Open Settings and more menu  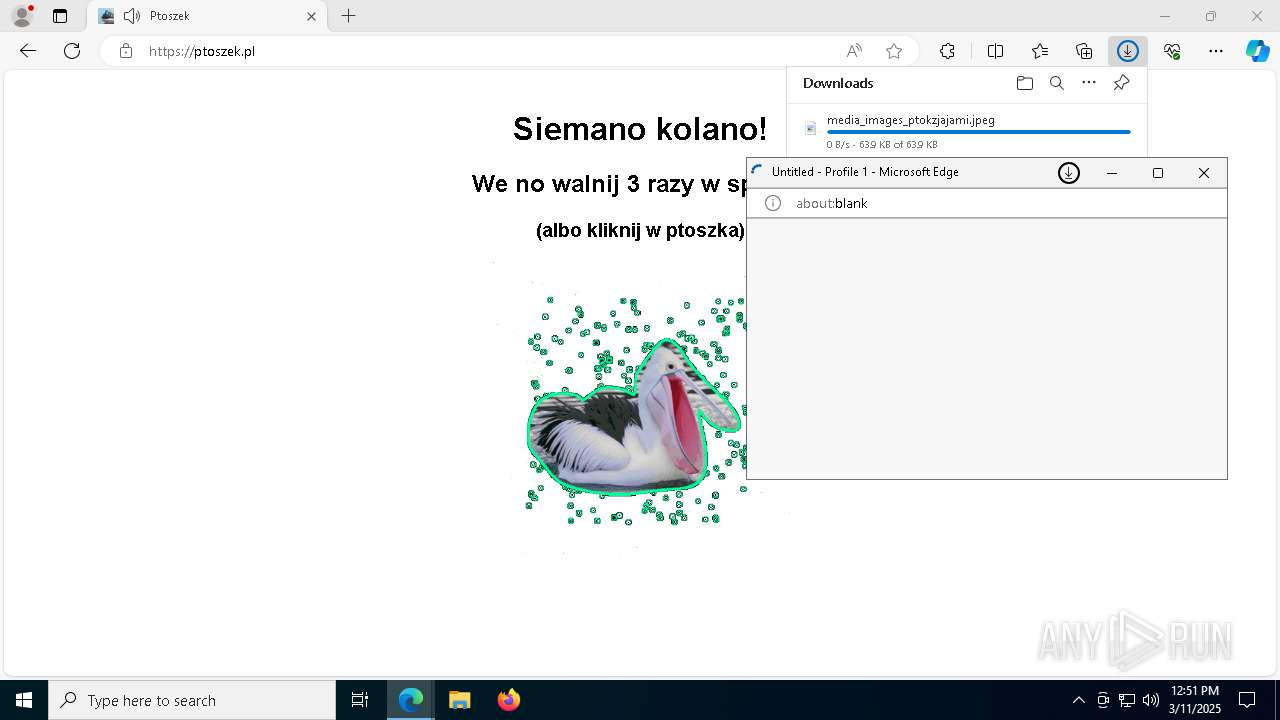pos(1216,51)
